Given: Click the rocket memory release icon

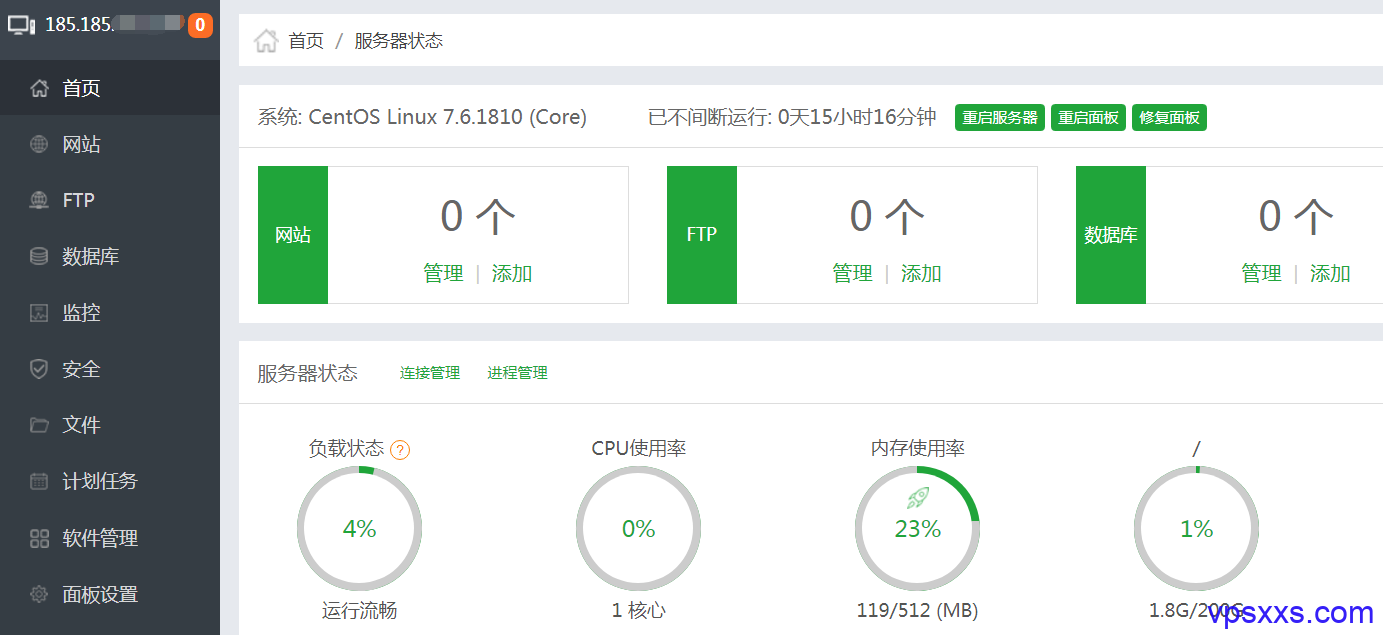Looking at the screenshot, I should tap(918, 497).
